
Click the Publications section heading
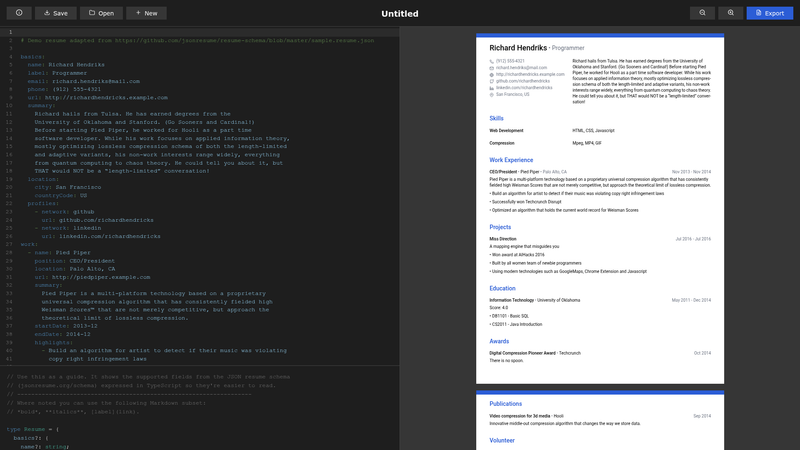point(505,404)
